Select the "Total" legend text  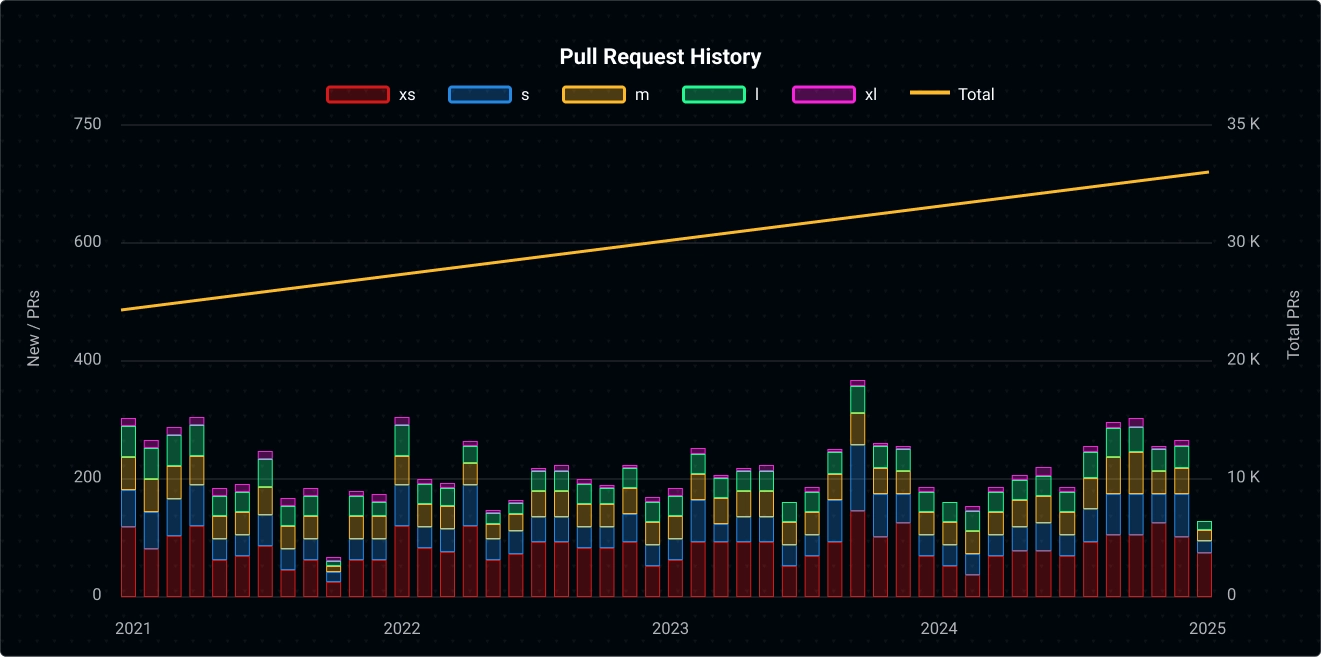pyautogui.click(x=976, y=94)
